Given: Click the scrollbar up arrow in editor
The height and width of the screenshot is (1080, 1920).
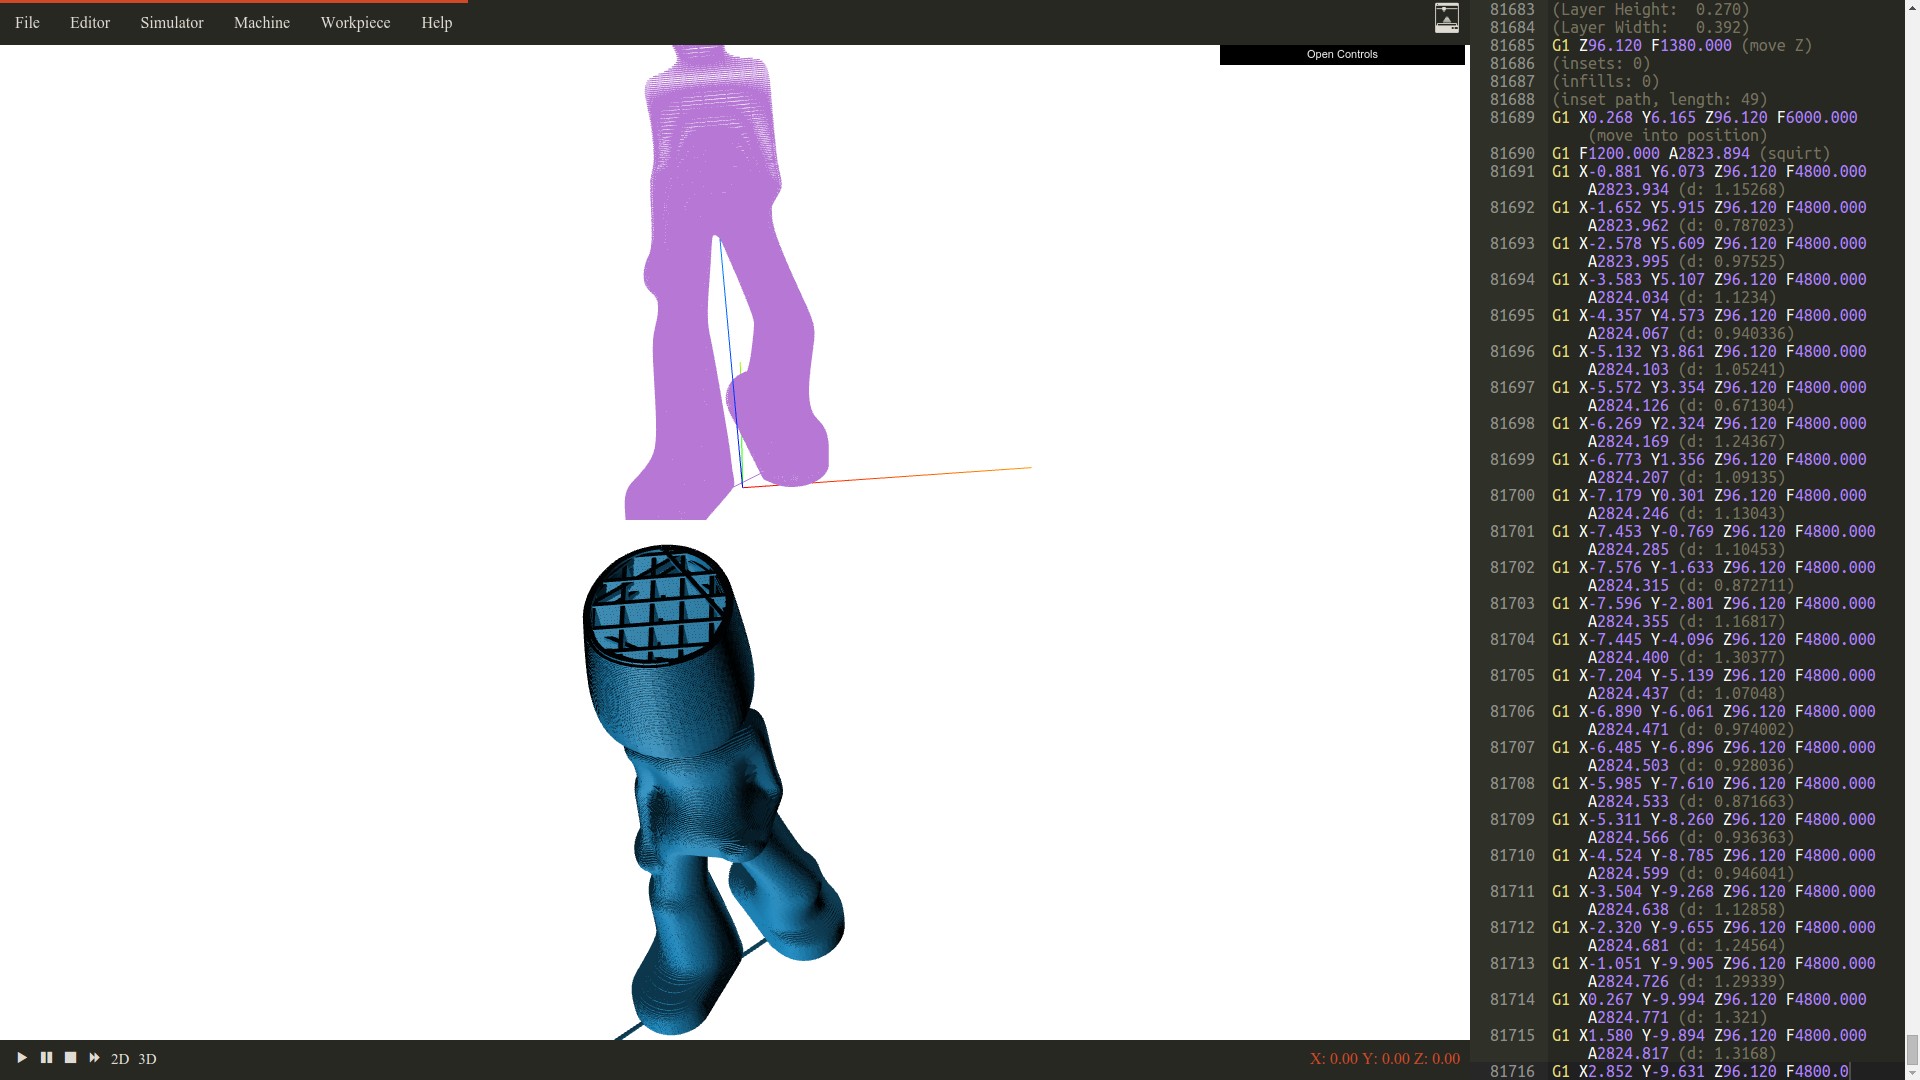Looking at the screenshot, I should [x=1912, y=6].
